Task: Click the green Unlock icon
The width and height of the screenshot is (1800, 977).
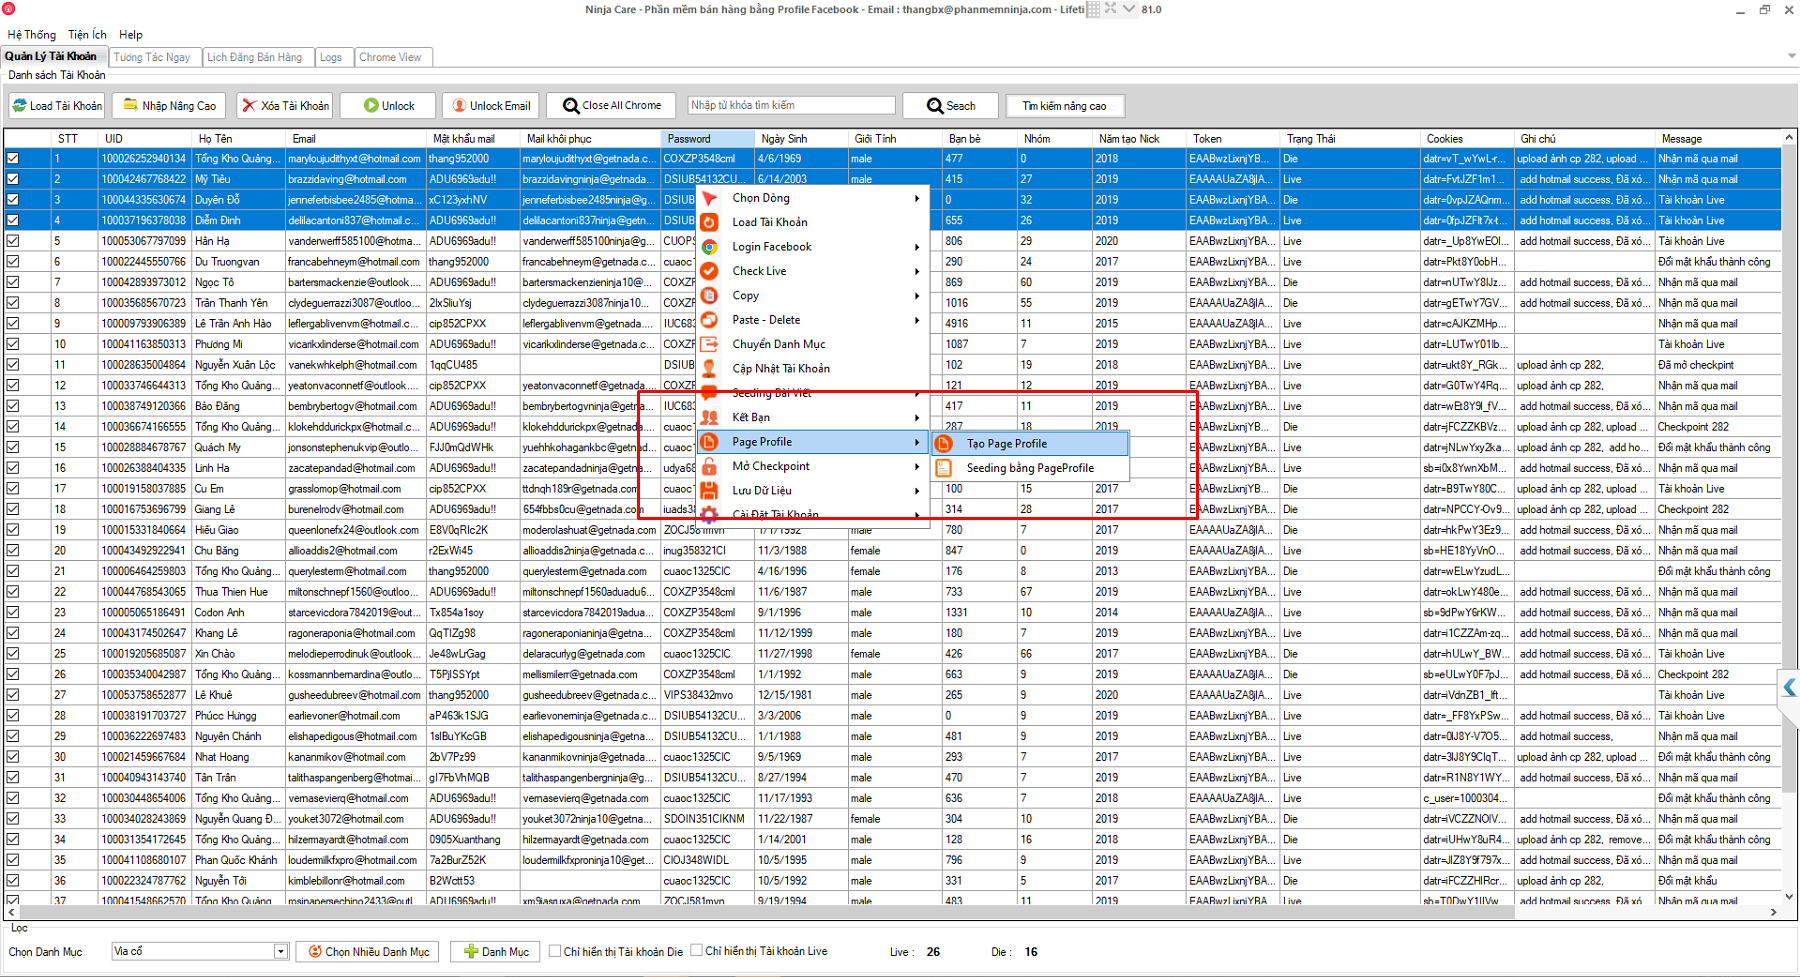Action: click(371, 105)
